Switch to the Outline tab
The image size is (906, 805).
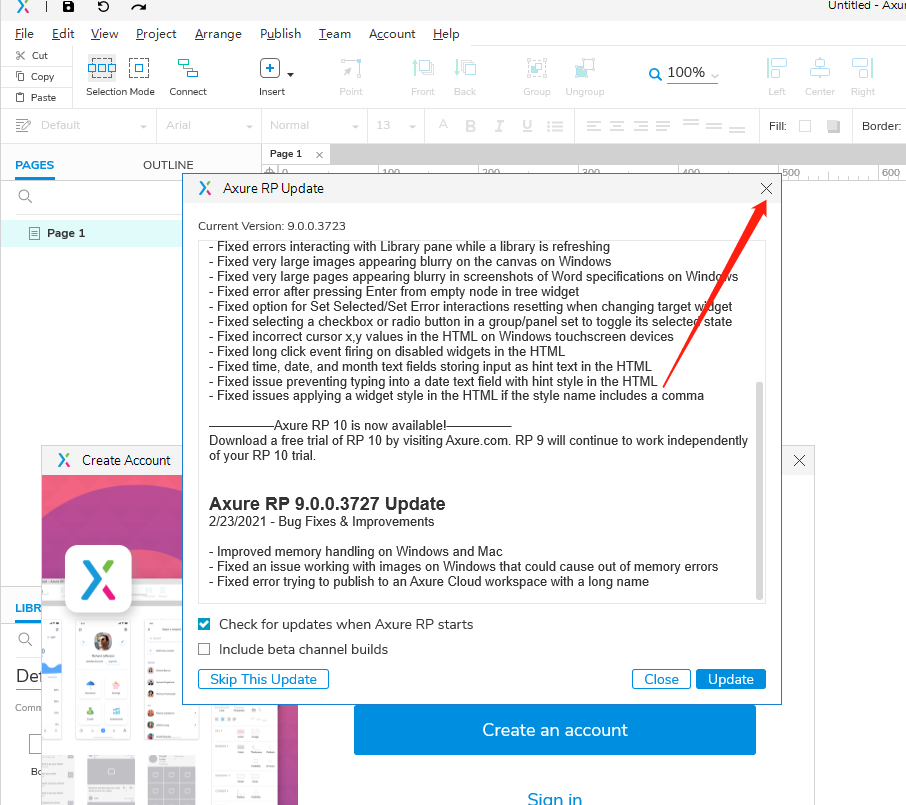167,165
